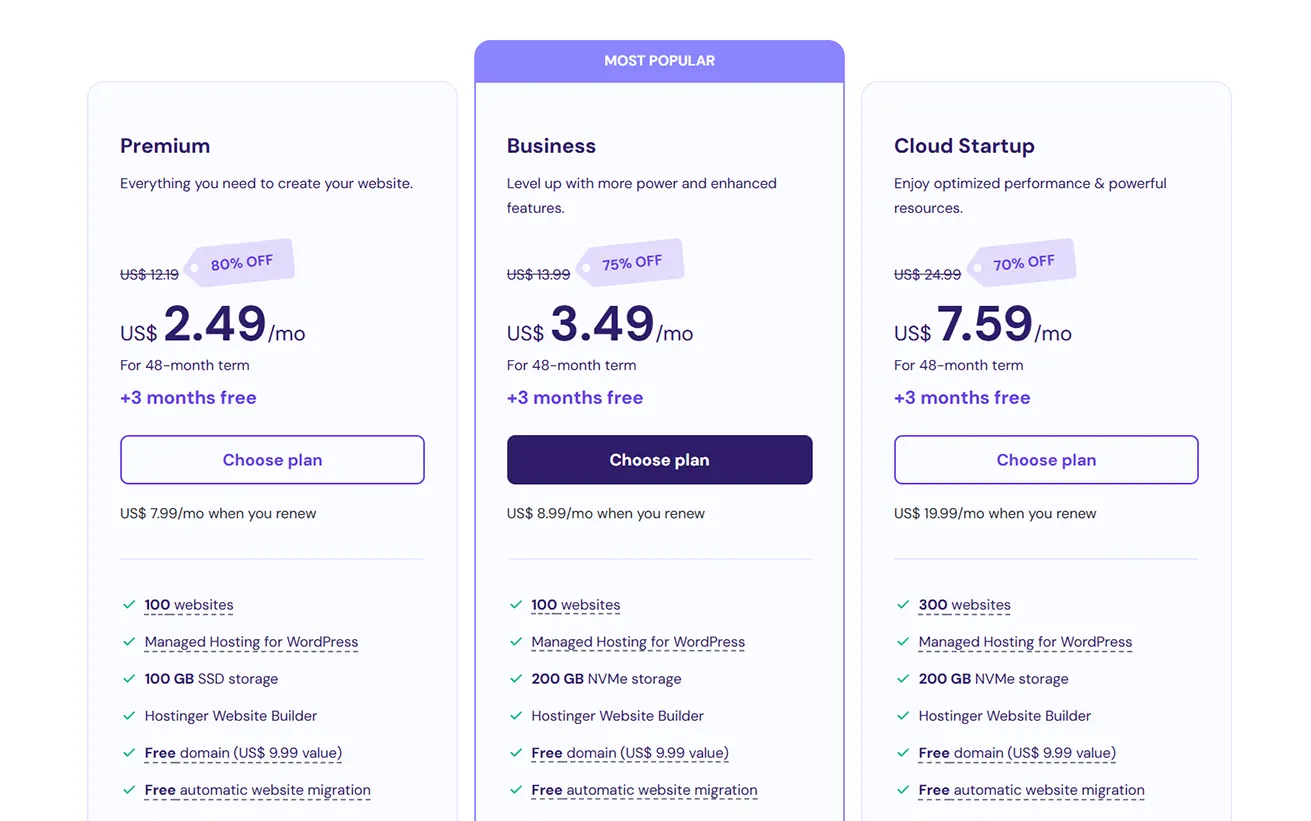
Task: Click Business US$ 3.49/mo price
Action: (x=600, y=325)
